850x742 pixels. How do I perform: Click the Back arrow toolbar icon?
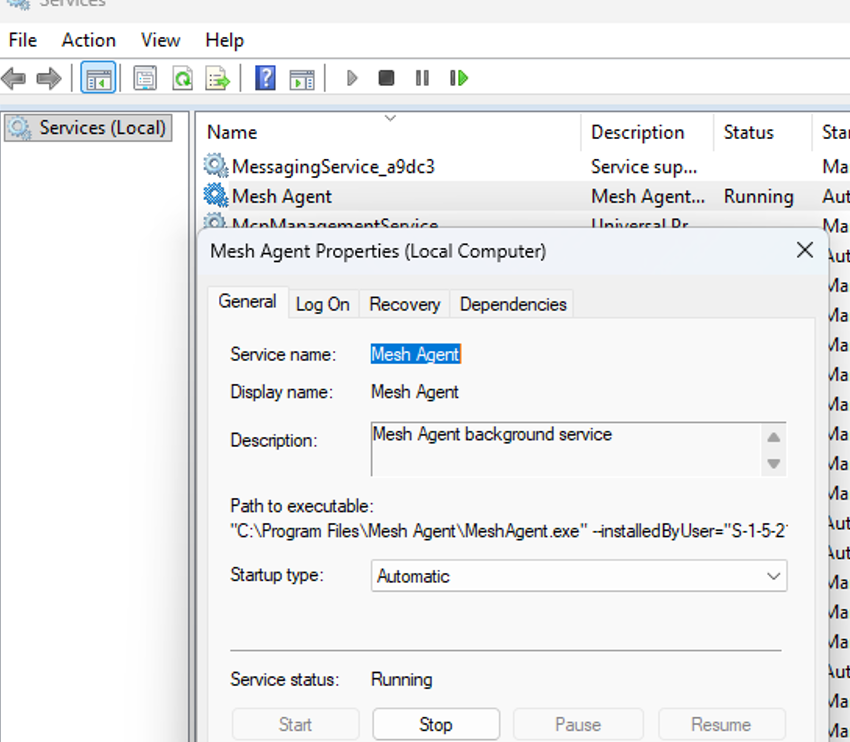tap(14, 79)
